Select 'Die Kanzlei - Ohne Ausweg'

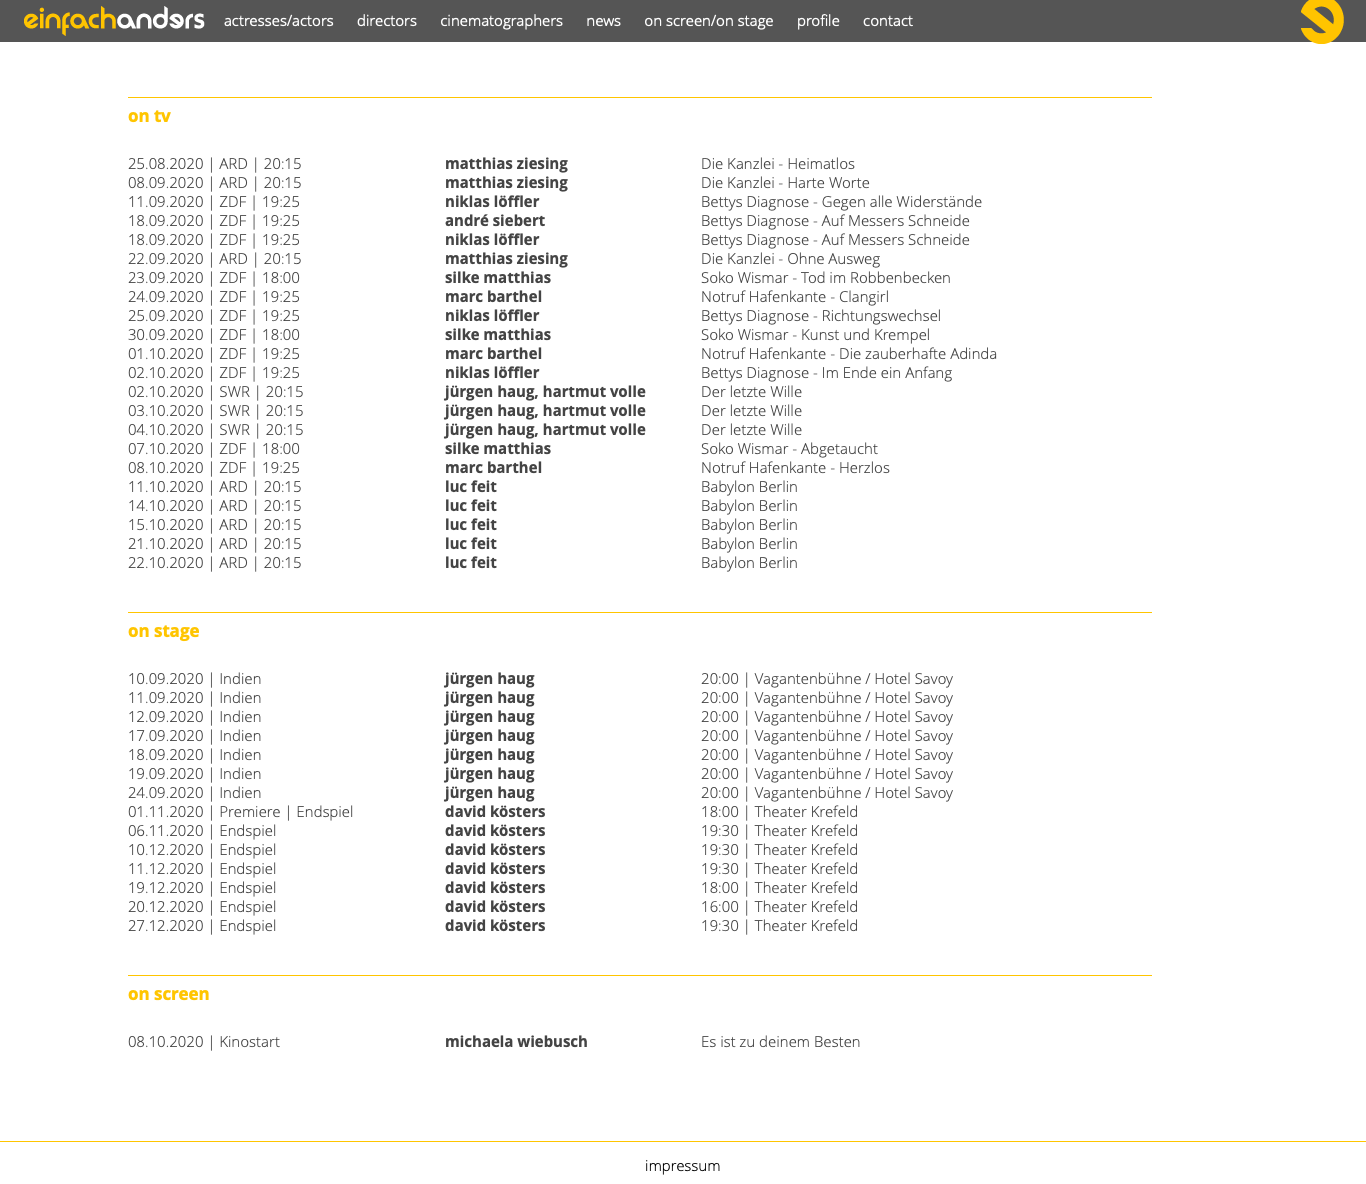(790, 259)
